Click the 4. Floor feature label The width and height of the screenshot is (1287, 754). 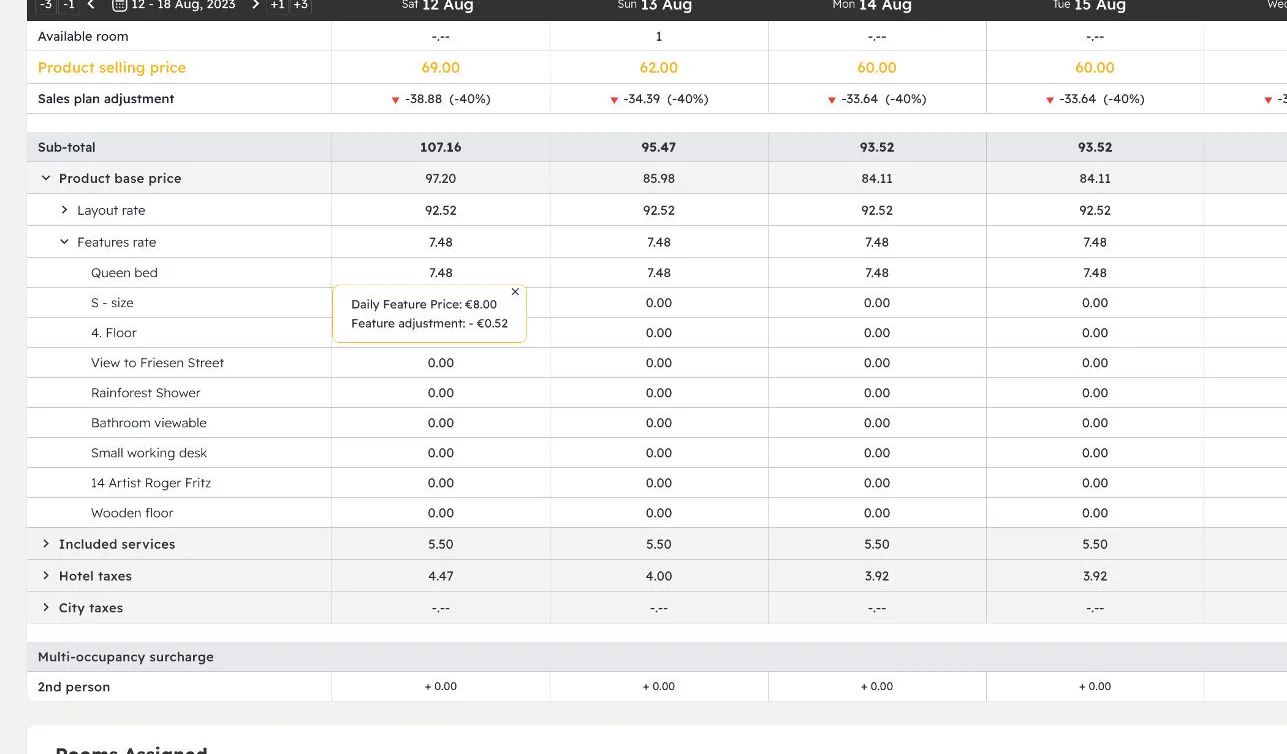coord(114,333)
